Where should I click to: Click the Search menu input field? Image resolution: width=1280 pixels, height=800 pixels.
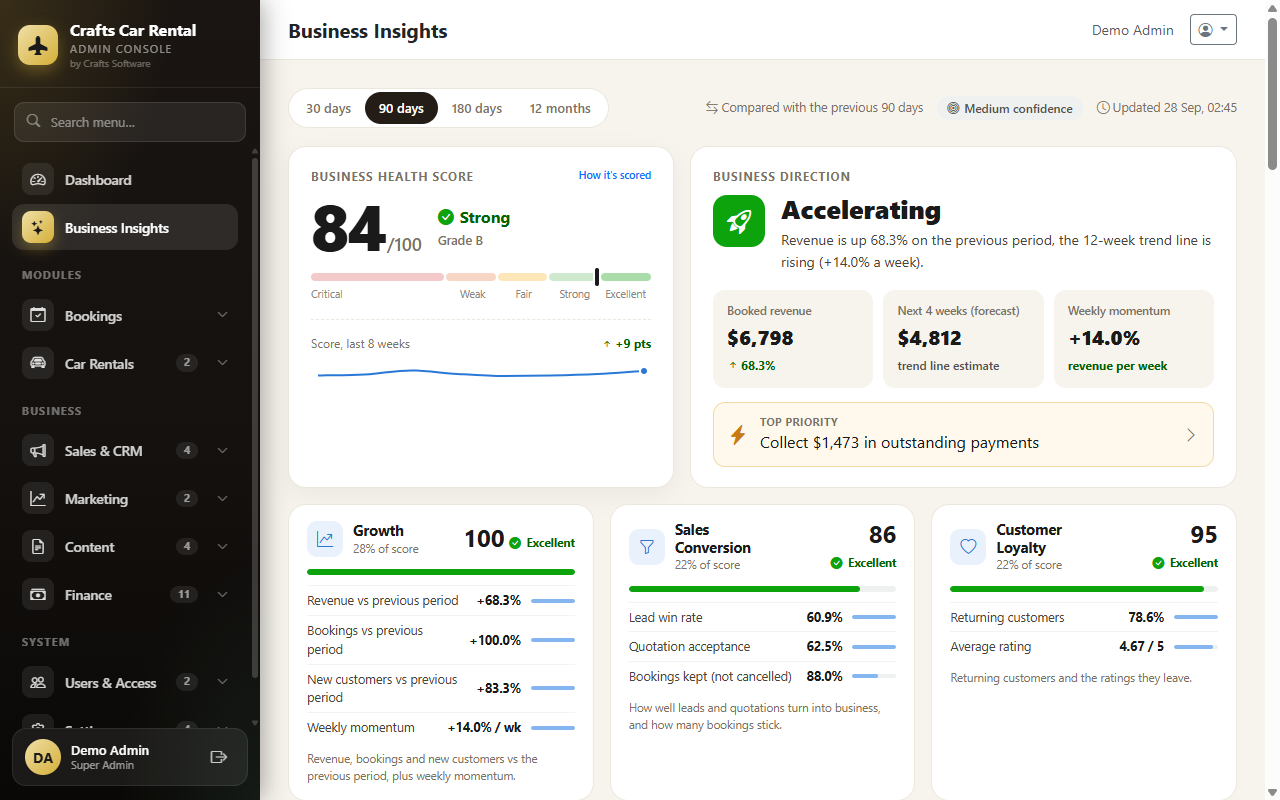point(130,122)
